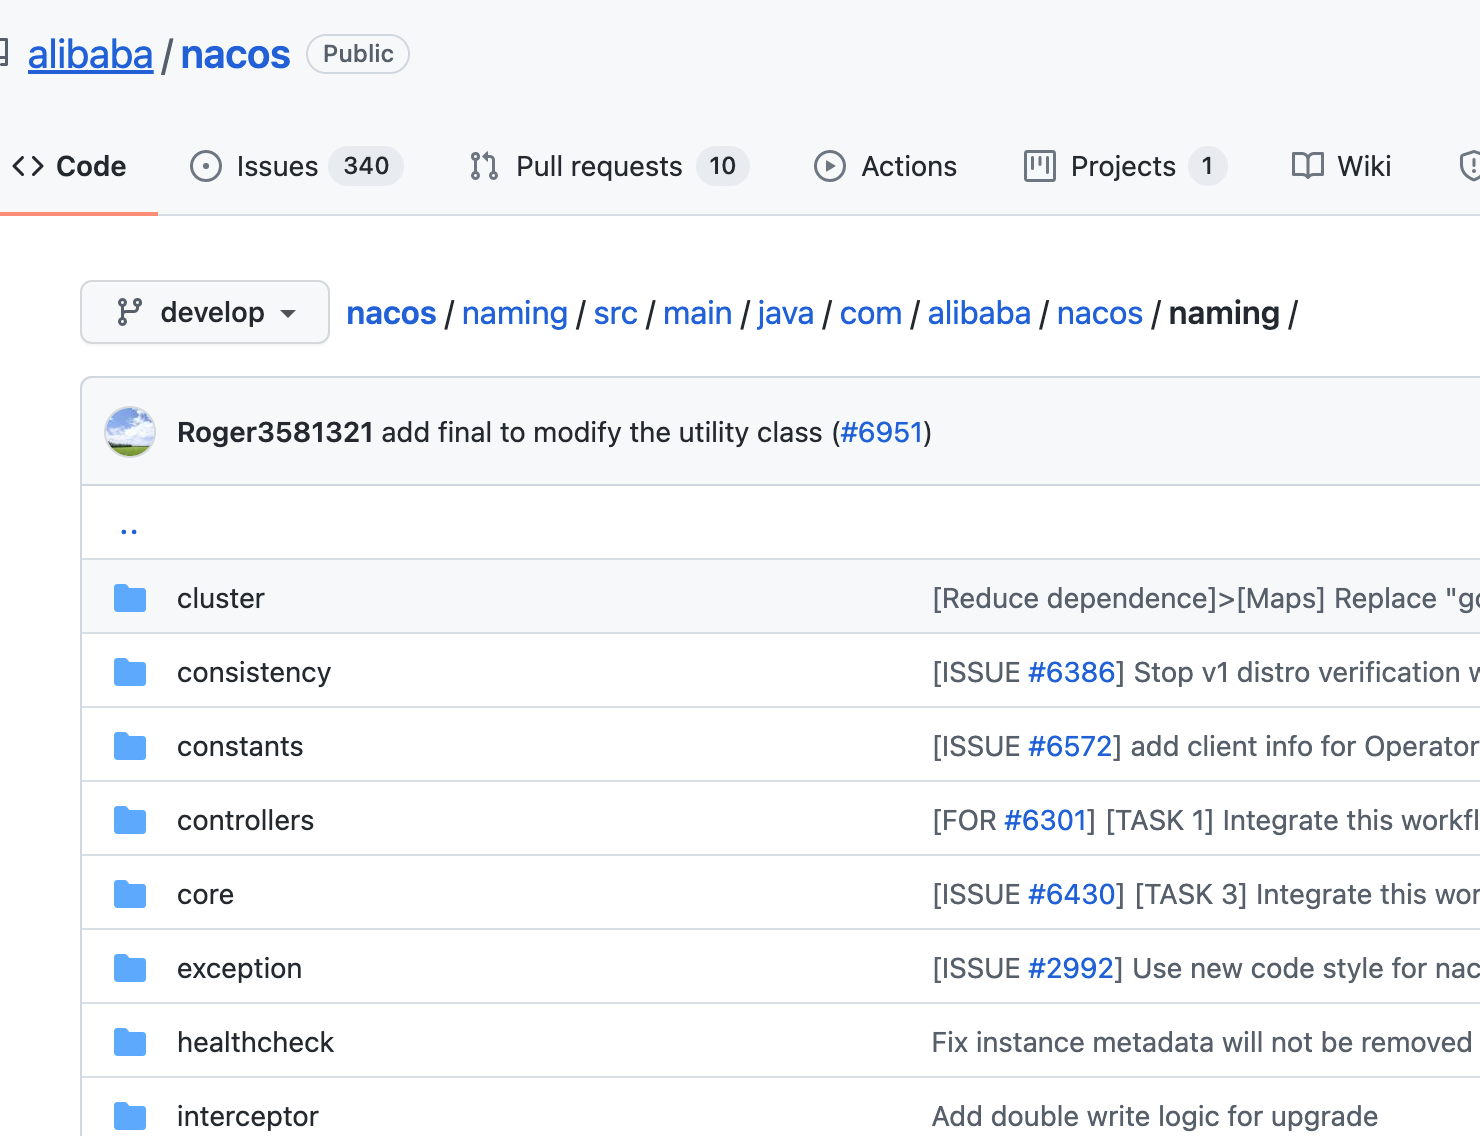Image resolution: width=1480 pixels, height=1136 pixels.
Task: Open the develop branch selector dropdown
Action: tap(204, 312)
